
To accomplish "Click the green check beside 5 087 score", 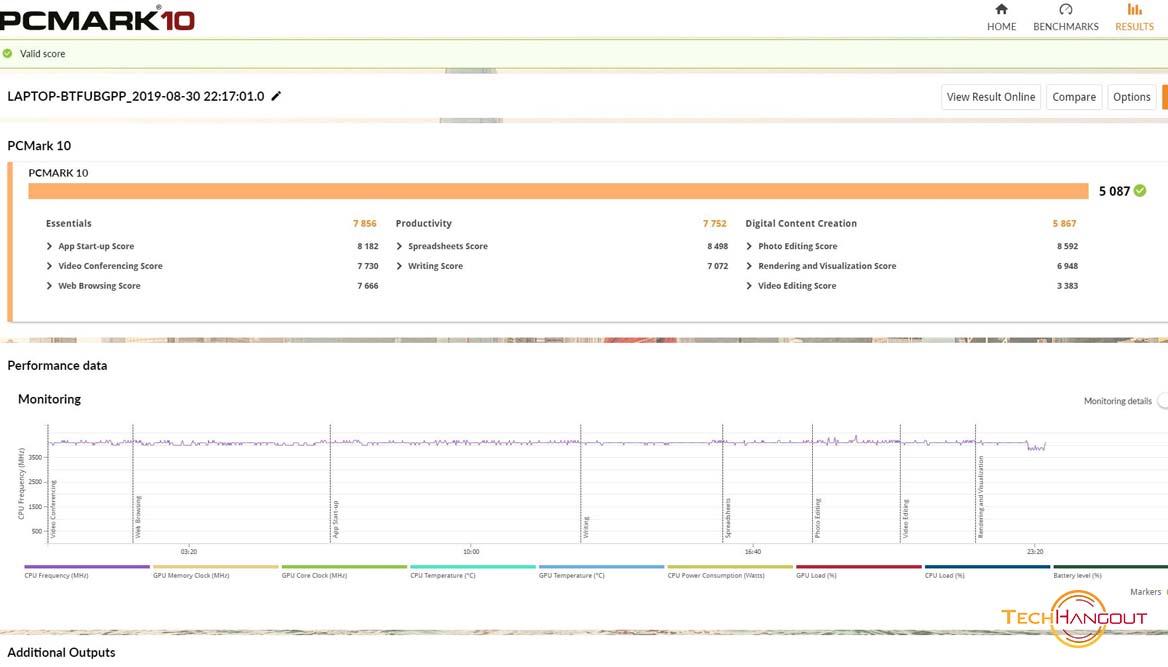I will click(x=1140, y=191).
